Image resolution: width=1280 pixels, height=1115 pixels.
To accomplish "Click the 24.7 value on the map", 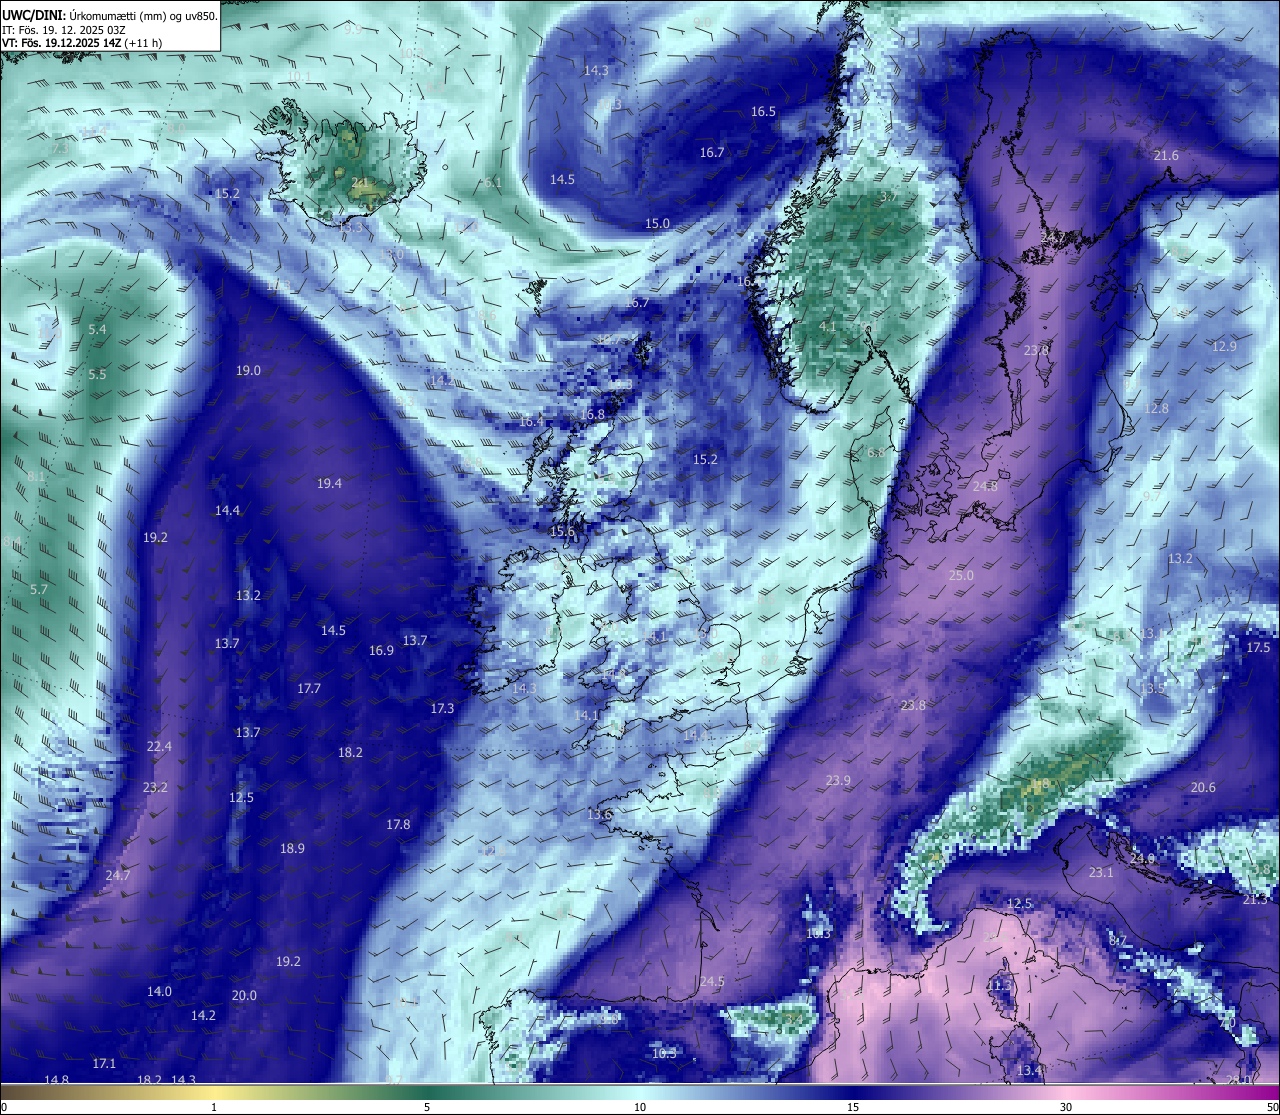I will coord(118,876).
